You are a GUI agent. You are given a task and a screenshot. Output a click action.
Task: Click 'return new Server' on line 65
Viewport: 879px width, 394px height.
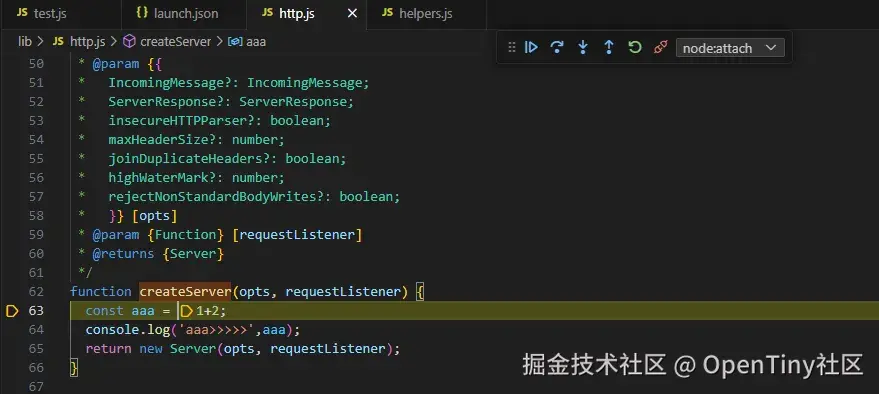point(150,349)
